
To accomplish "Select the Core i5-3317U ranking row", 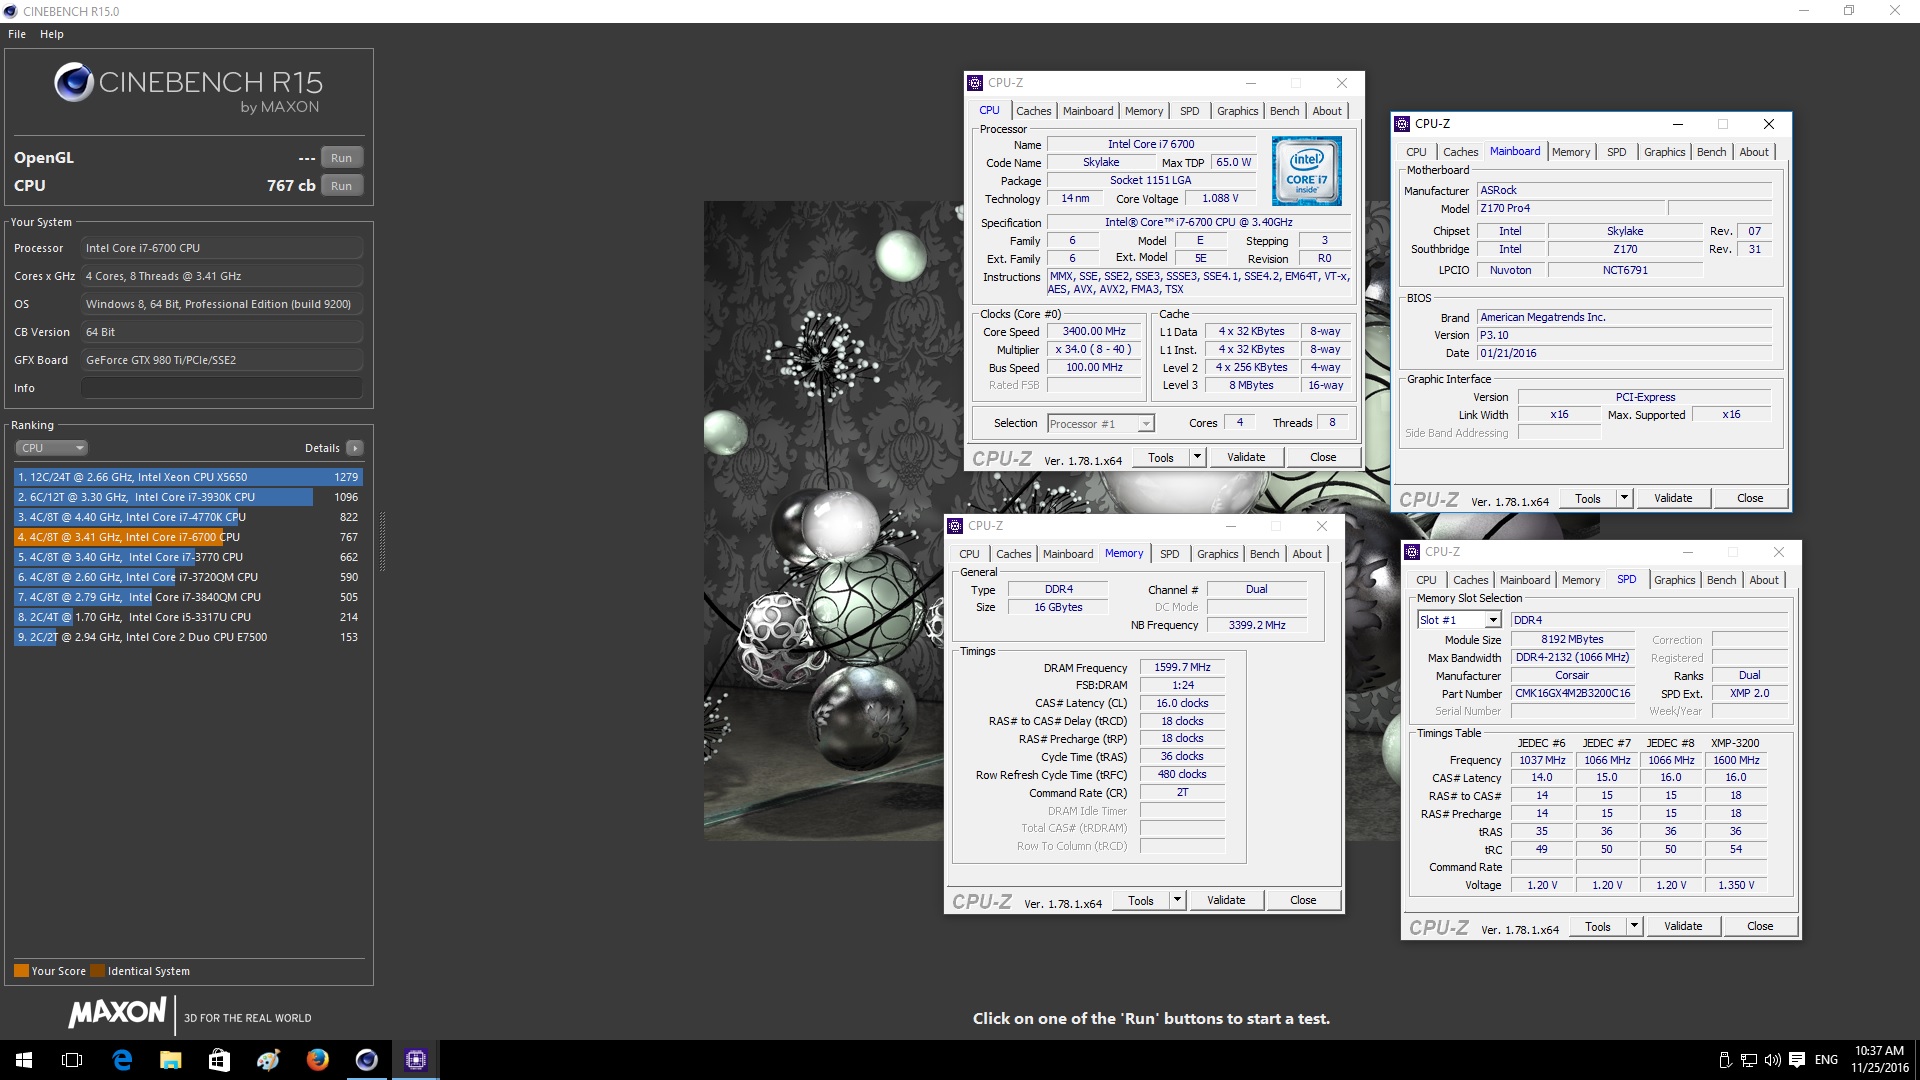I will (188, 617).
